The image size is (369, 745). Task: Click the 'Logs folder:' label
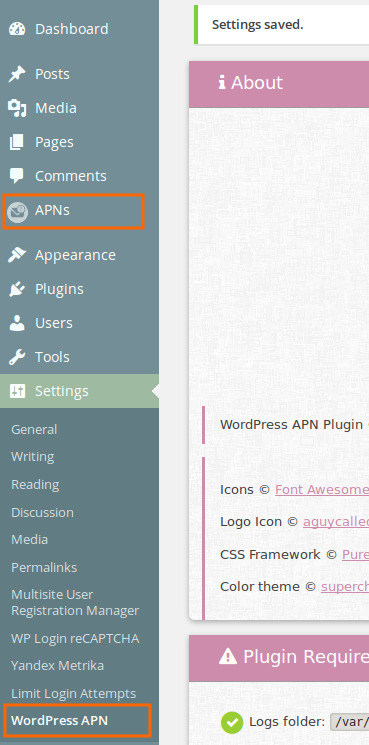tap(287, 723)
